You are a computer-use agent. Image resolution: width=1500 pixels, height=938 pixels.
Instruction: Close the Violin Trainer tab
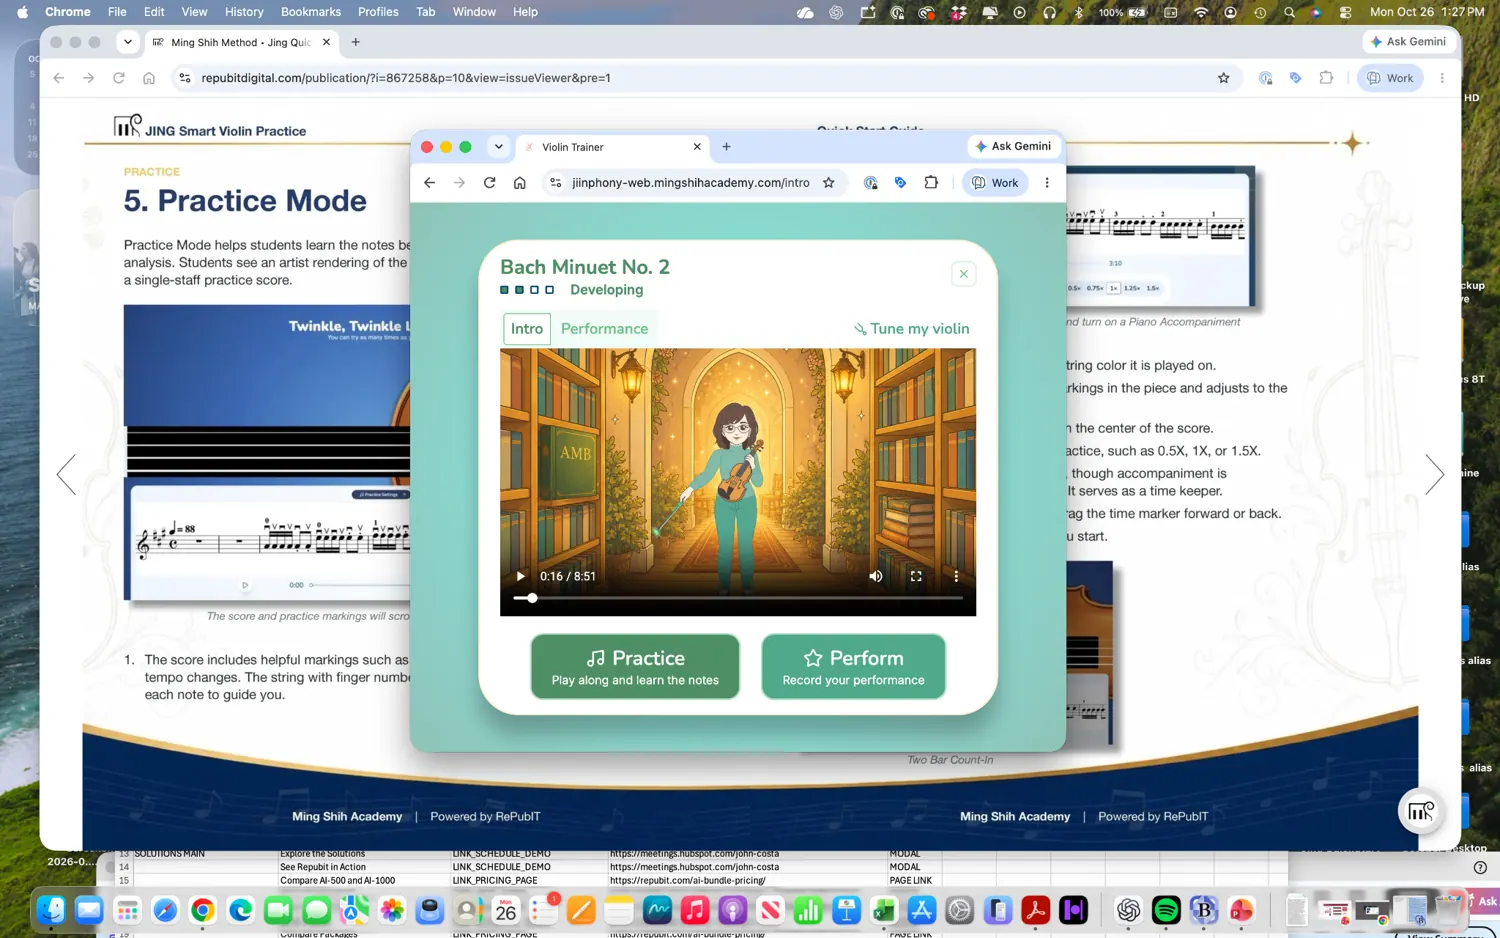(x=697, y=147)
